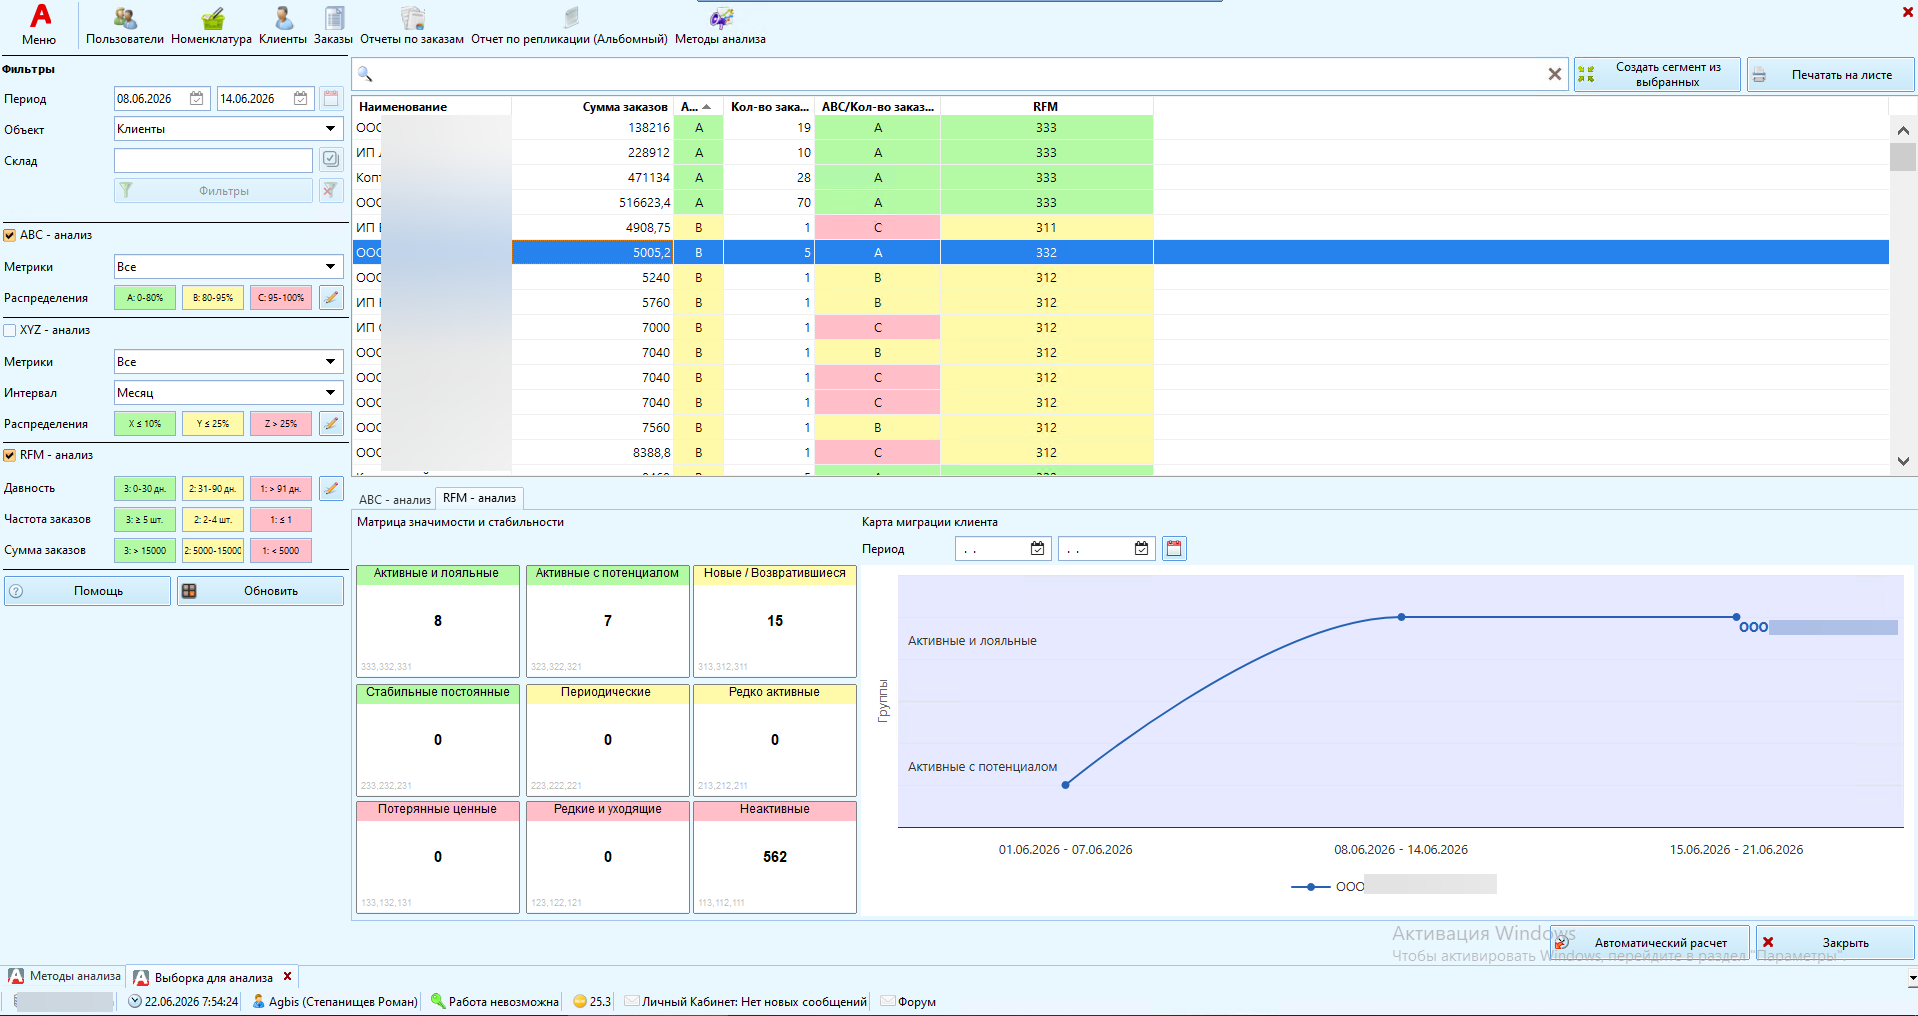Viewport: 1918px width, 1016px height.
Task: Open the Интервал dropdown set to Месяц
Action: coord(229,393)
